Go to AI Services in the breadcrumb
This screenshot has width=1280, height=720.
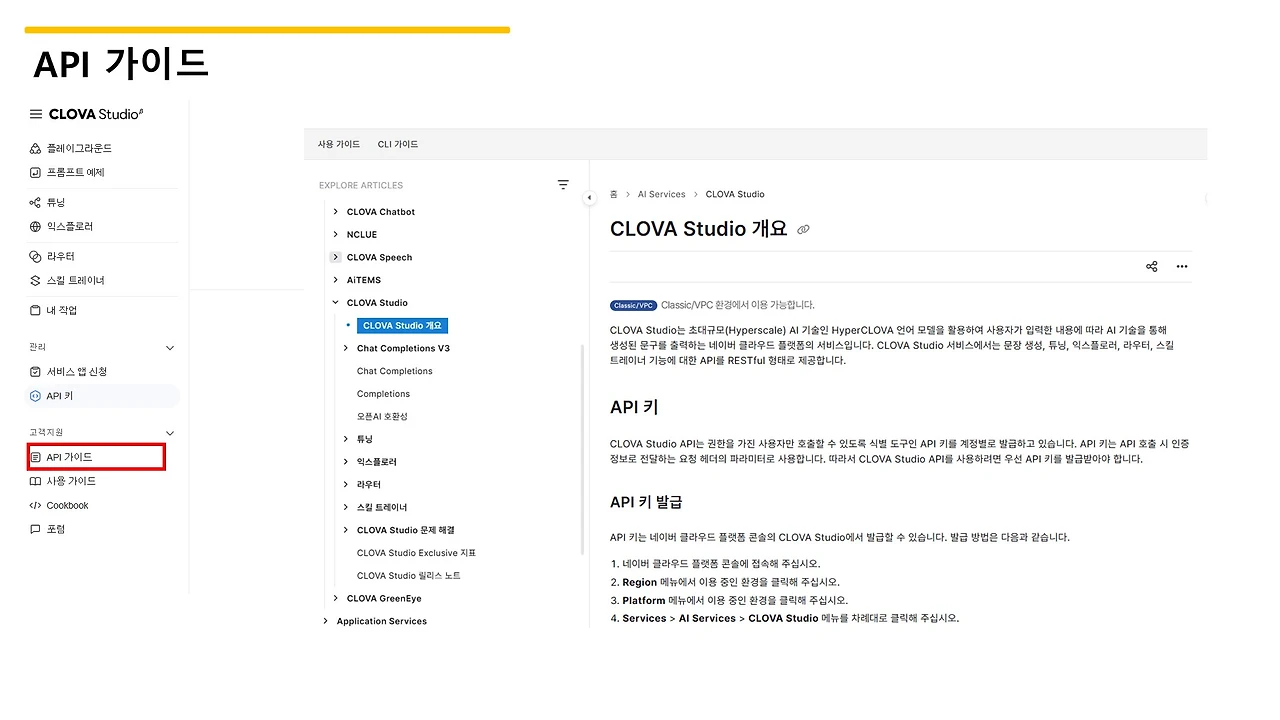pyautogui.click(x=662, y=194)
